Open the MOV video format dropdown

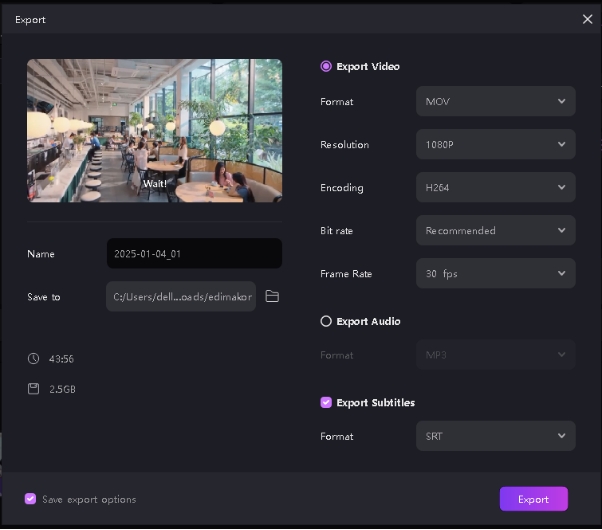[495, 102]
